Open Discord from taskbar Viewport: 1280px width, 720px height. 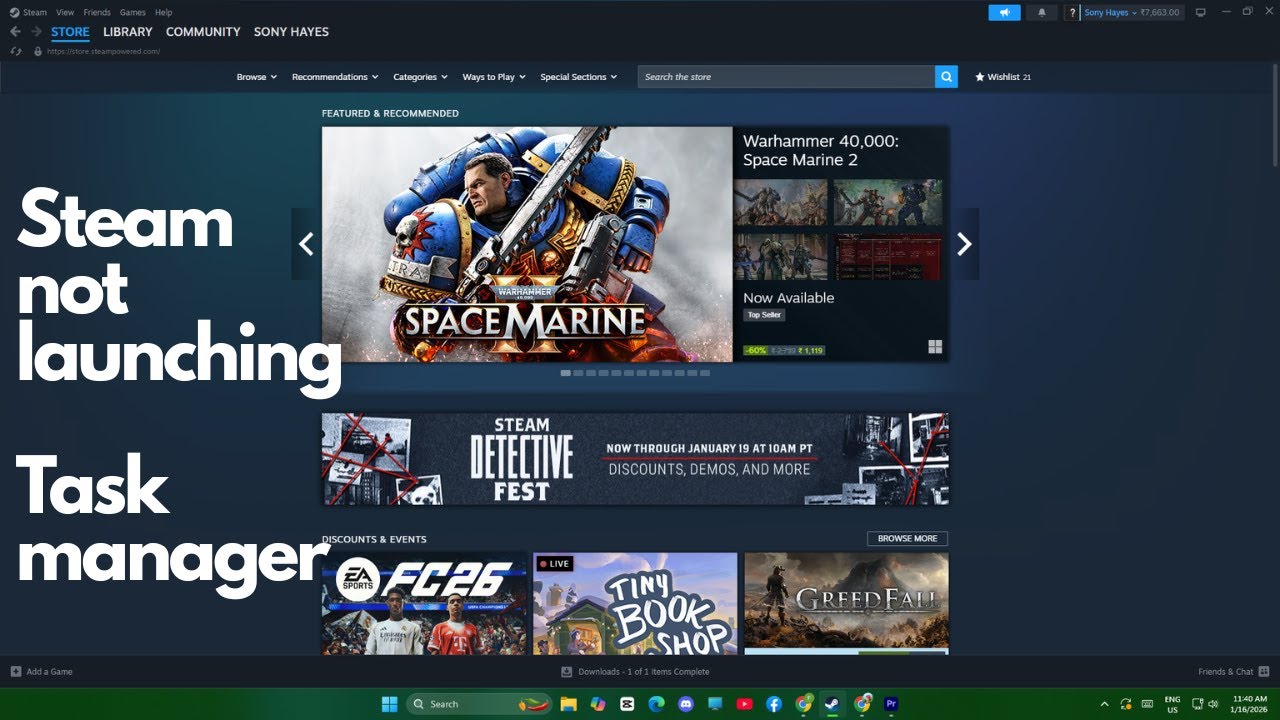click(x=685, y=704)
